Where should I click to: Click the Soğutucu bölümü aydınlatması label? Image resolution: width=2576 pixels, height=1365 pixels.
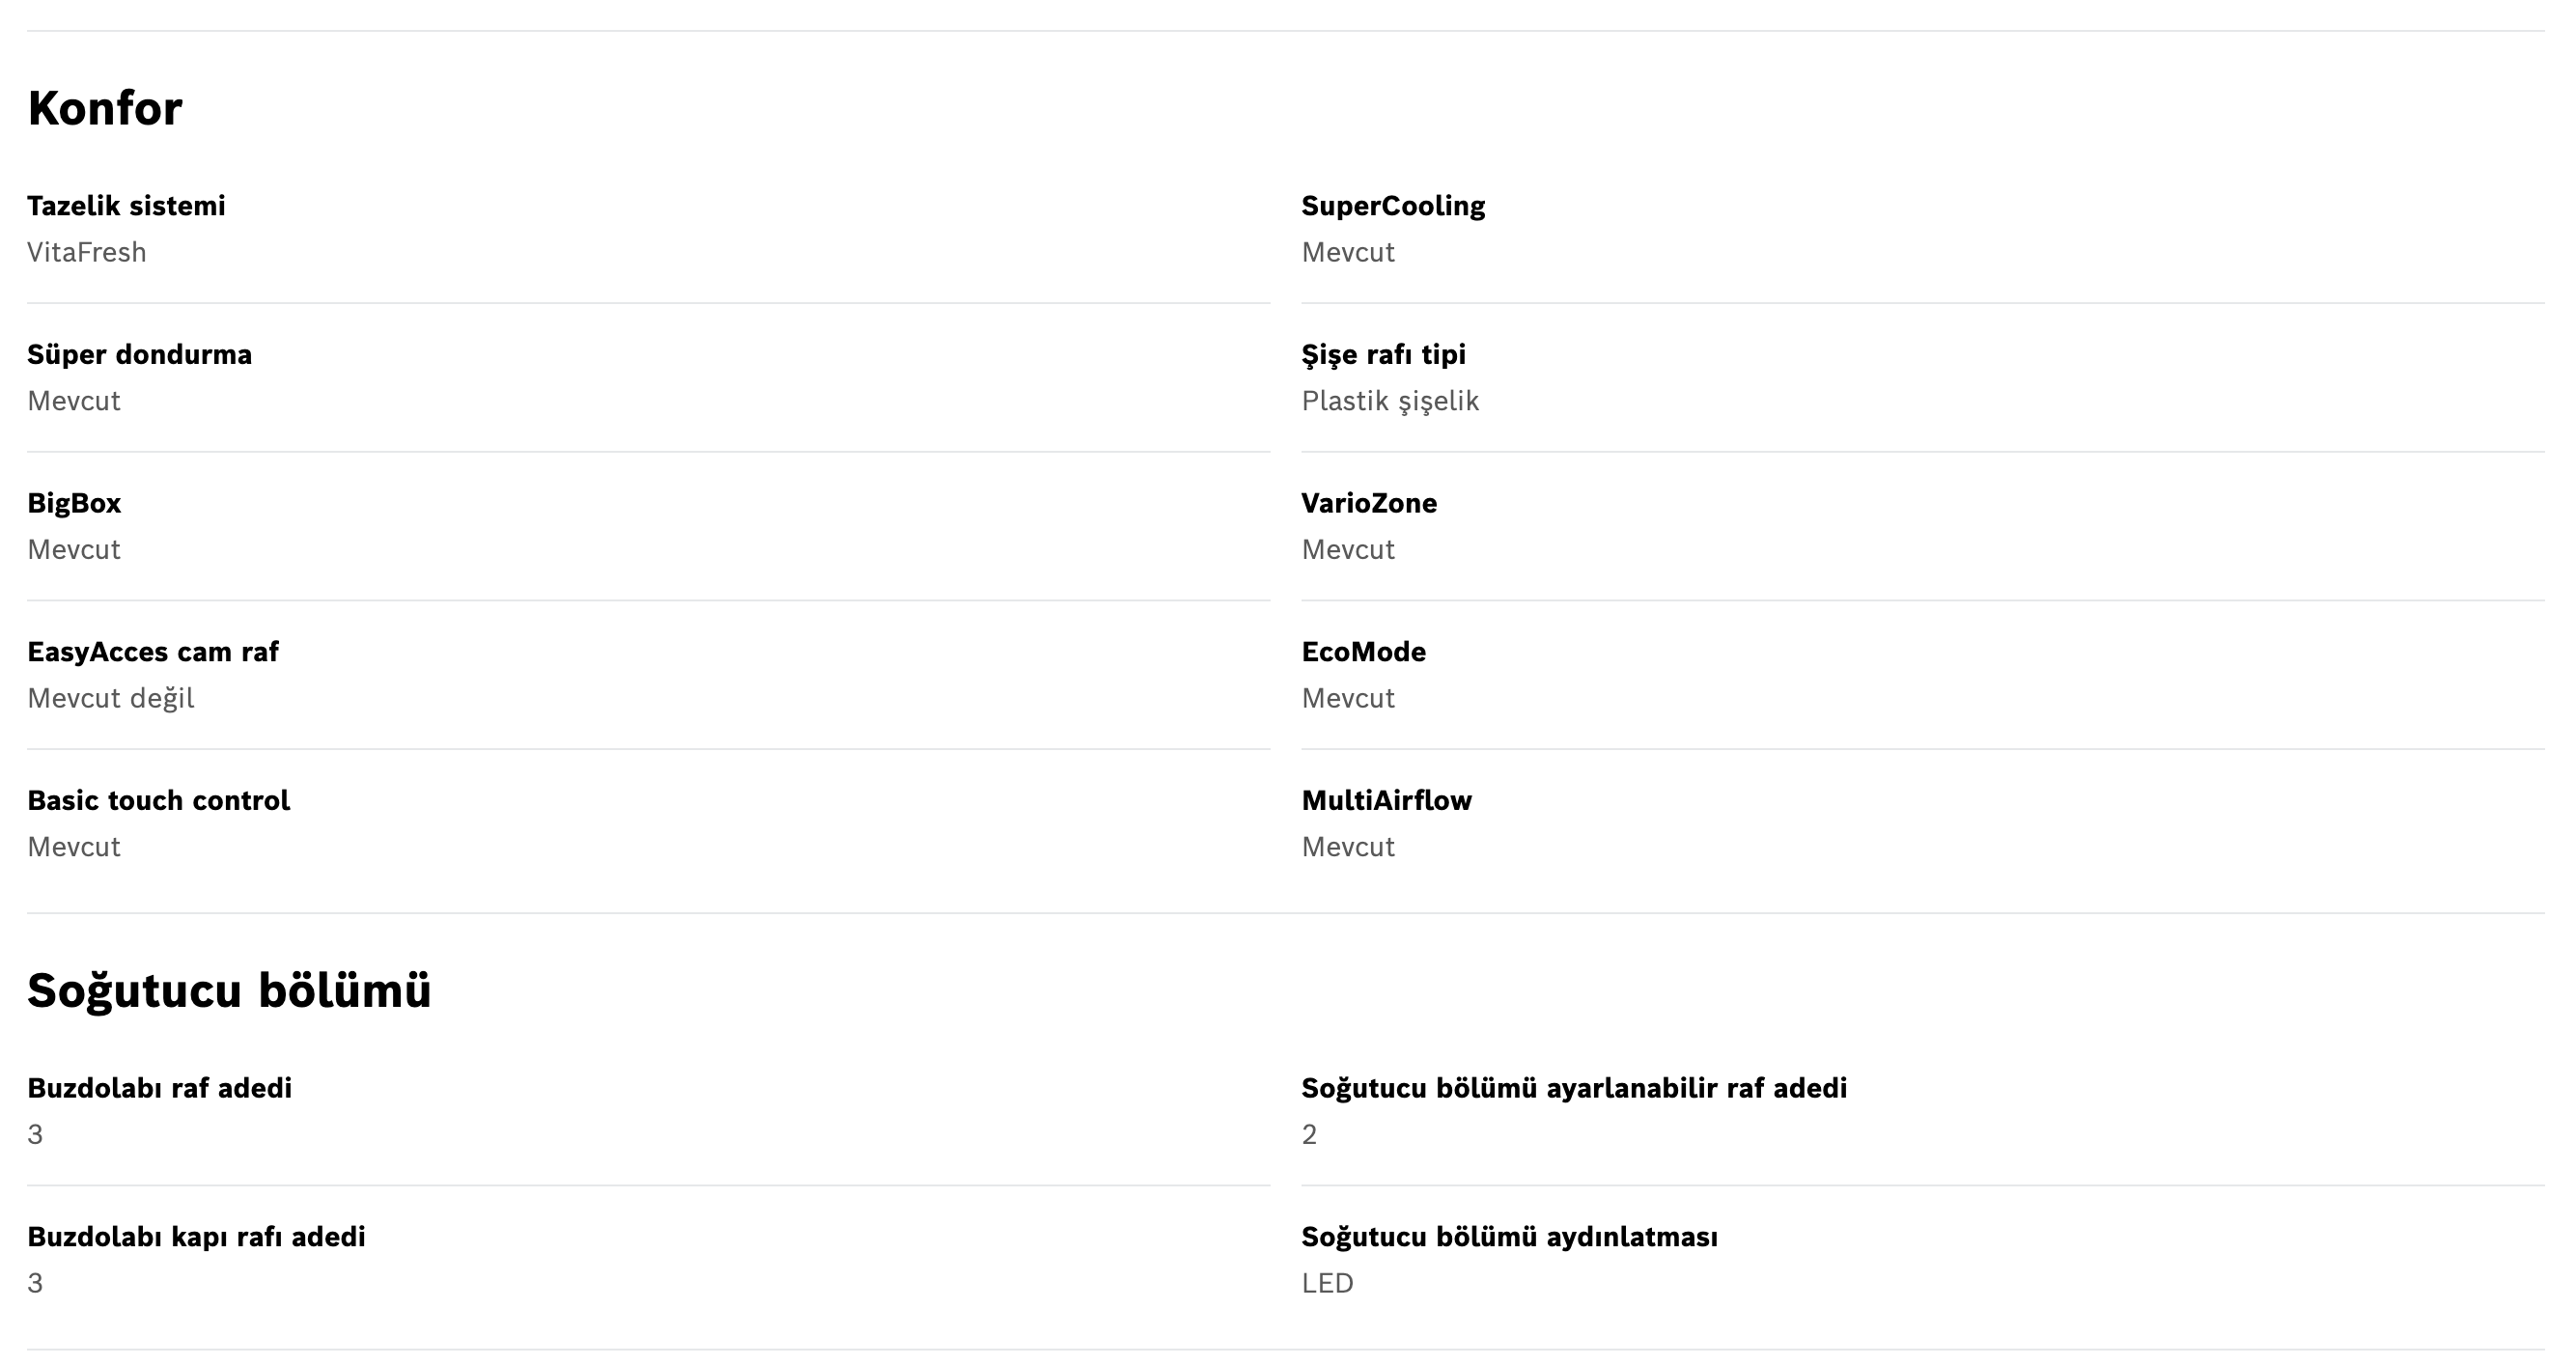click(x=1509, y=1237)
